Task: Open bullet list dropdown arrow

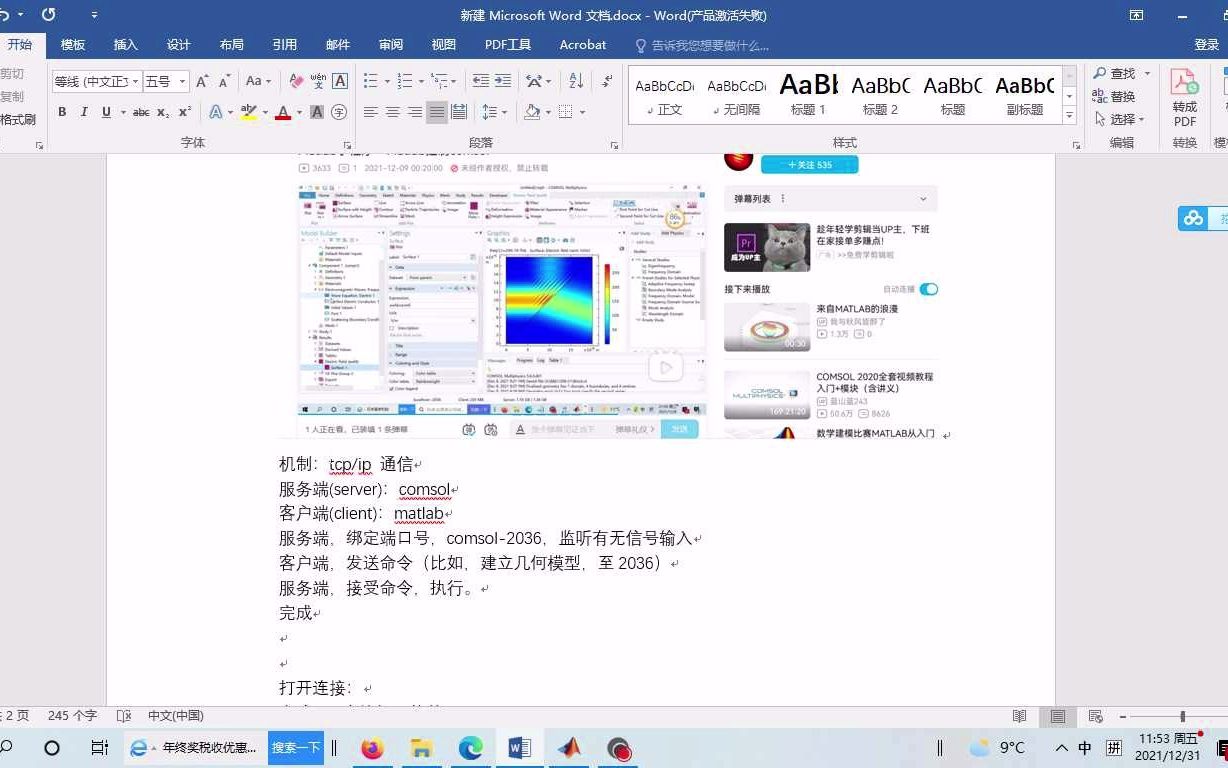Action: [x=386, y=81]
